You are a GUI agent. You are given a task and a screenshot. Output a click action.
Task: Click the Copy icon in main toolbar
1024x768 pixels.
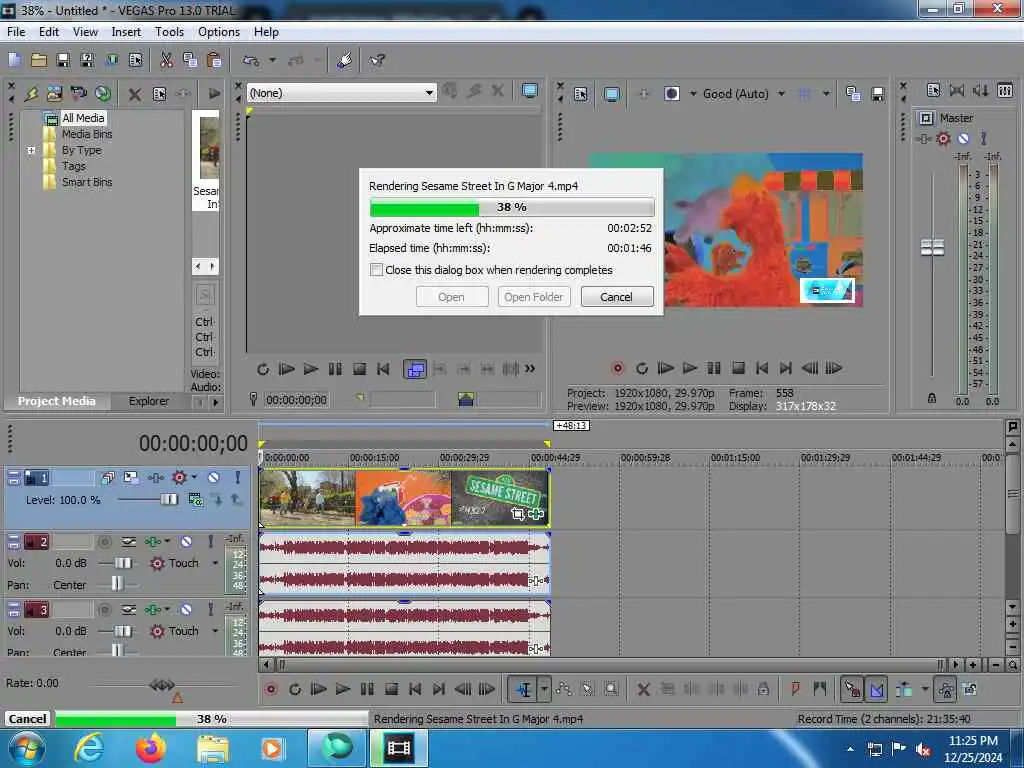[190, 61]
